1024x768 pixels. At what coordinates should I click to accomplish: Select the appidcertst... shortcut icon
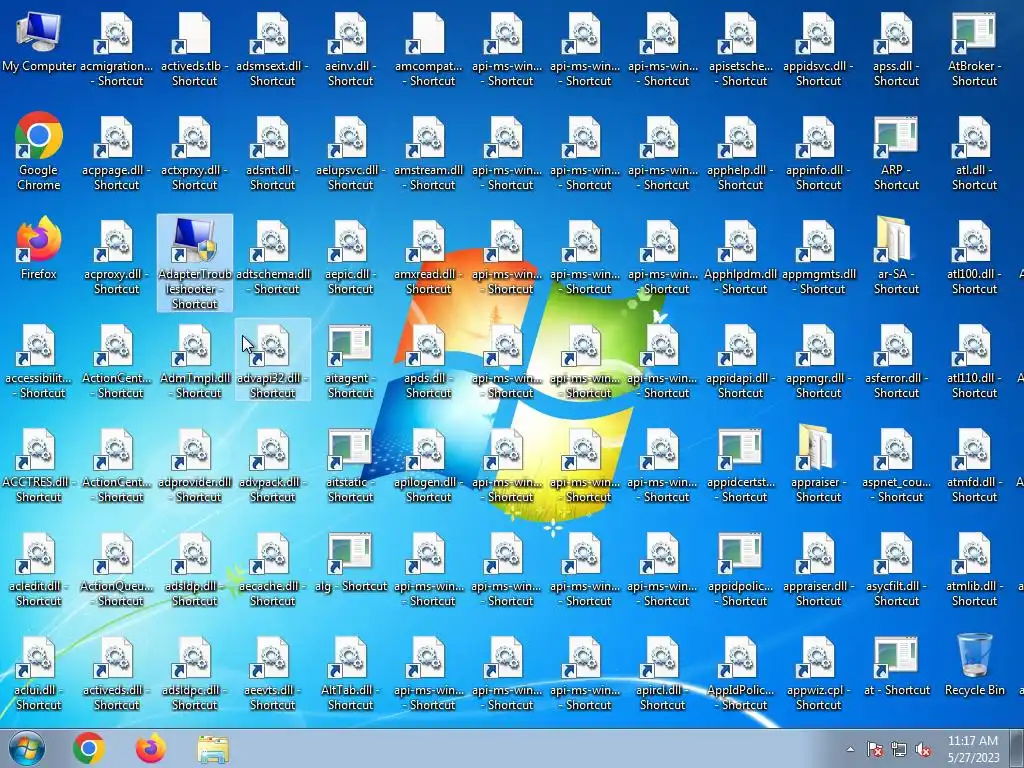741,464
